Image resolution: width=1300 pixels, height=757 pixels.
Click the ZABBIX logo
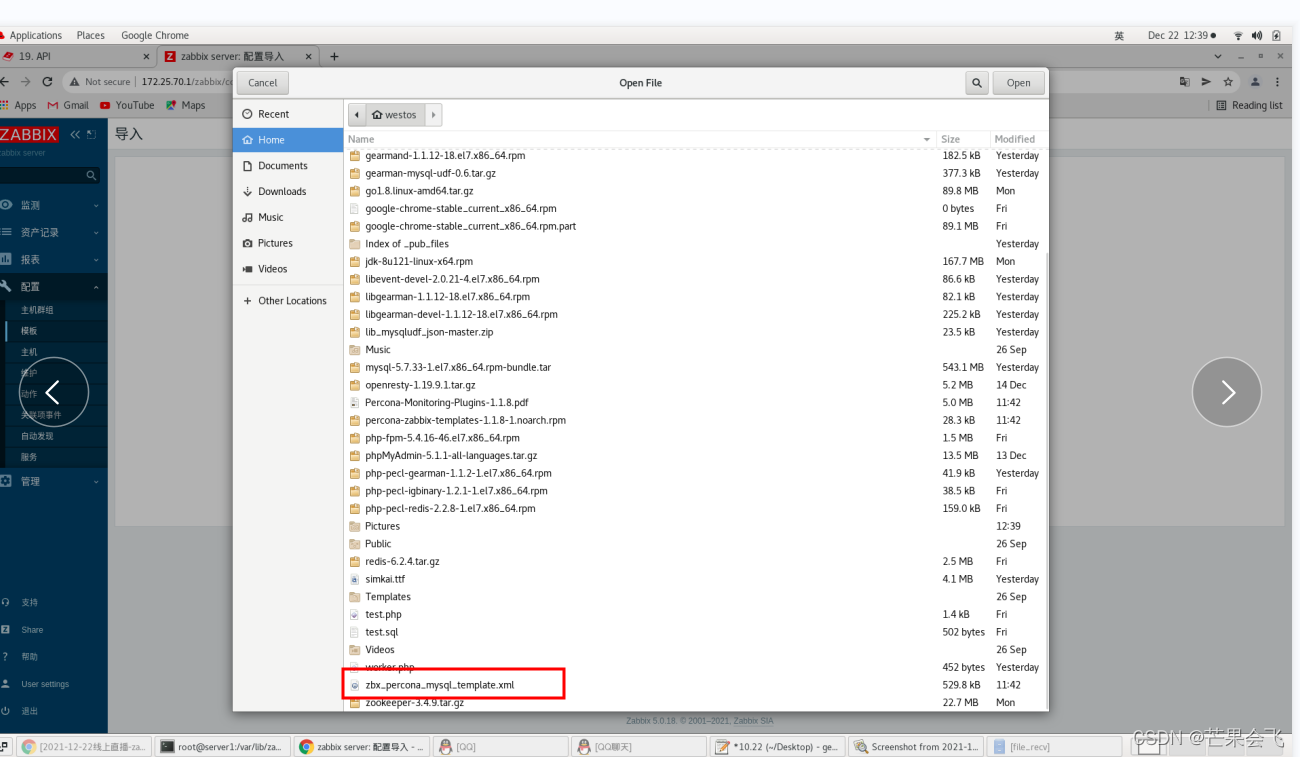(29, 134)
